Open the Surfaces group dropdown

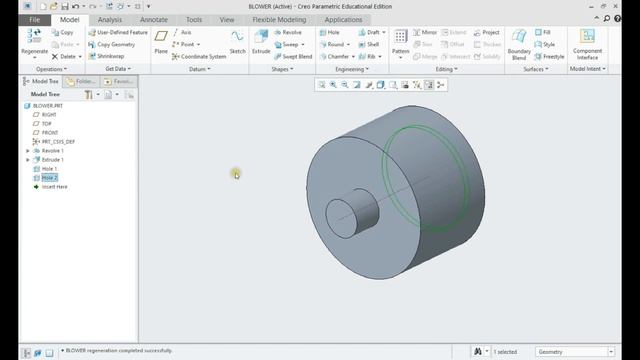coord(536,69)
